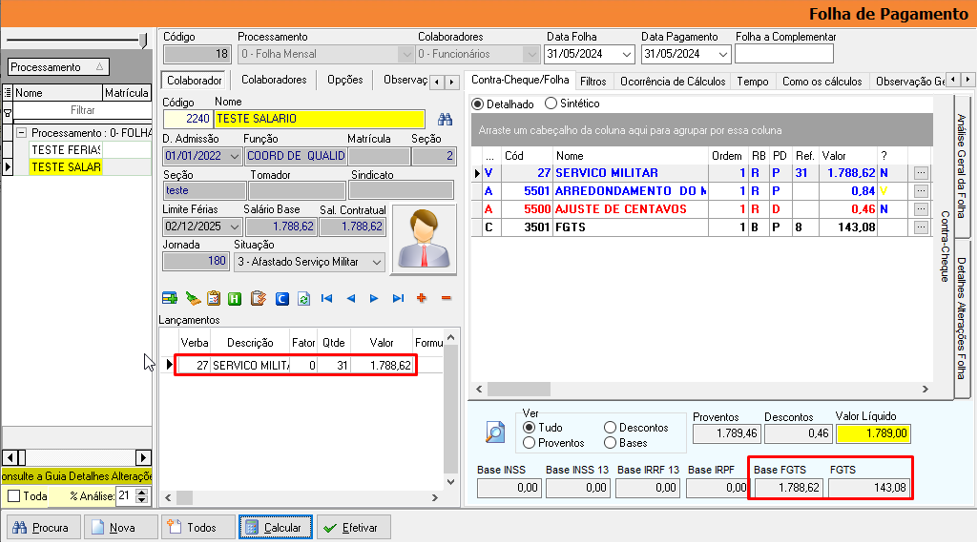Open the Tempo tab
This screenshot has width=977, height=542.
pos(753,82)
